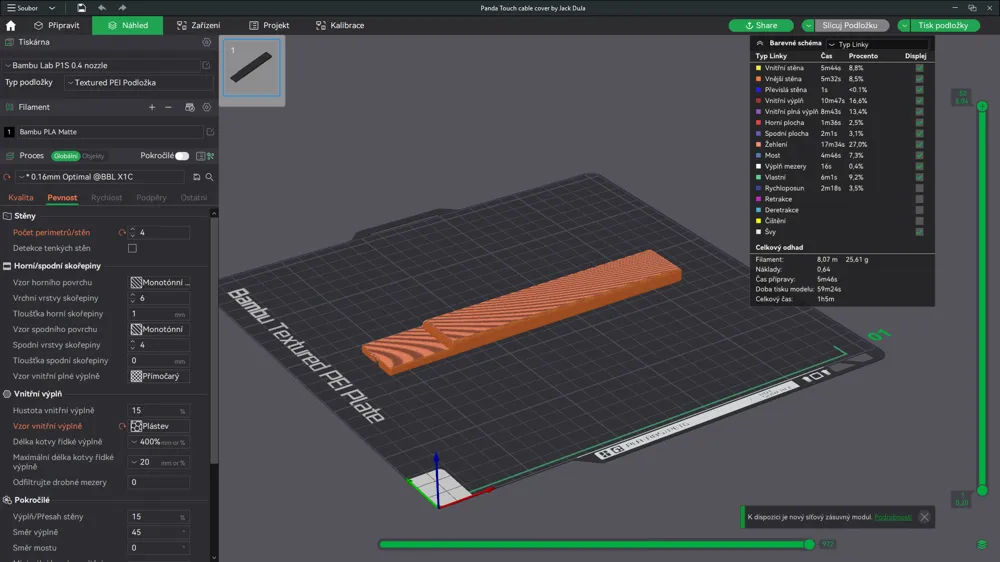
Task: Search process settings with the magnifier icon
Action: [x=209, y=177]
